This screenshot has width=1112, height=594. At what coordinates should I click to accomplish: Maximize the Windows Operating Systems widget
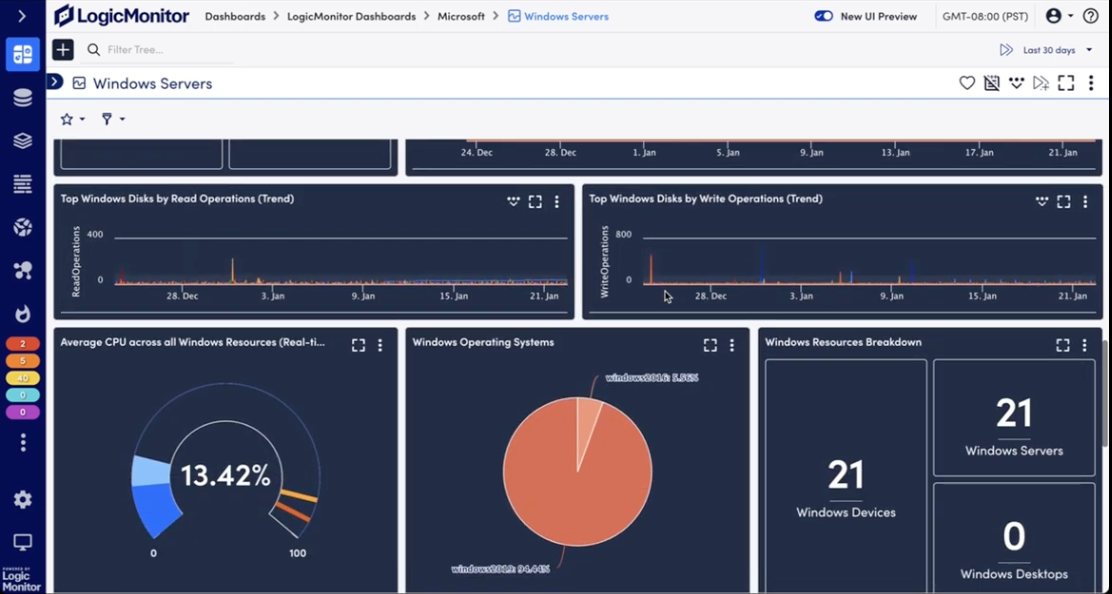pos(710,345)
